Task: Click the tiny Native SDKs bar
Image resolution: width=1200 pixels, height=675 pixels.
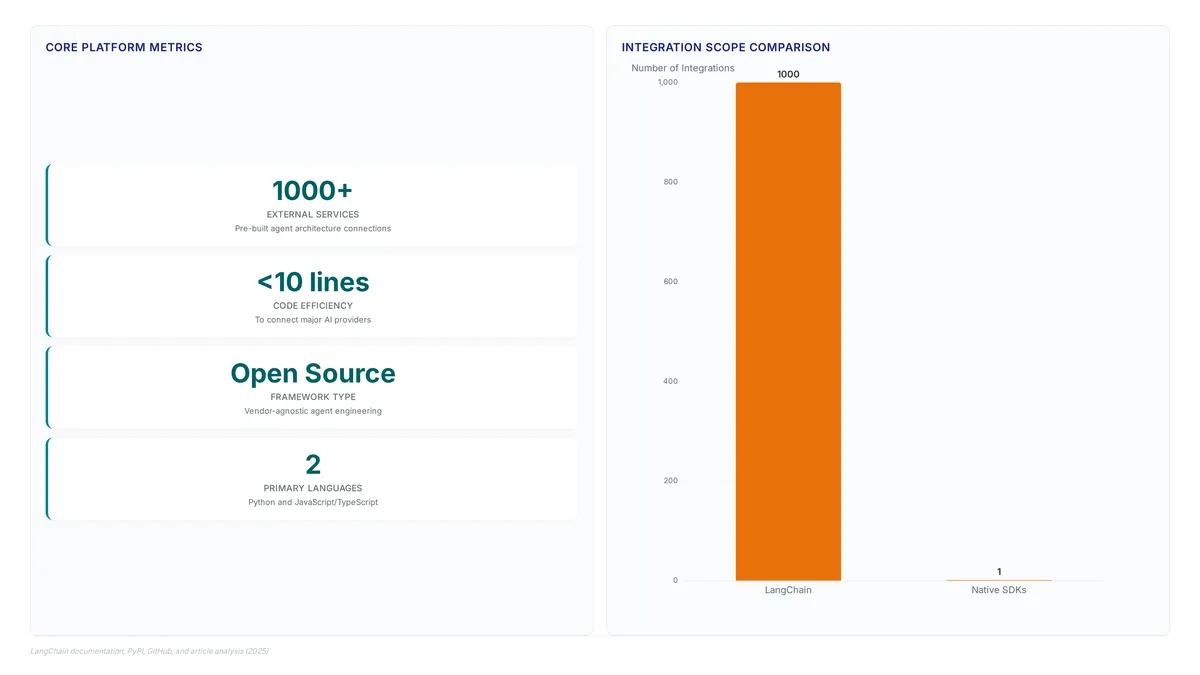Action: (999, 580)
